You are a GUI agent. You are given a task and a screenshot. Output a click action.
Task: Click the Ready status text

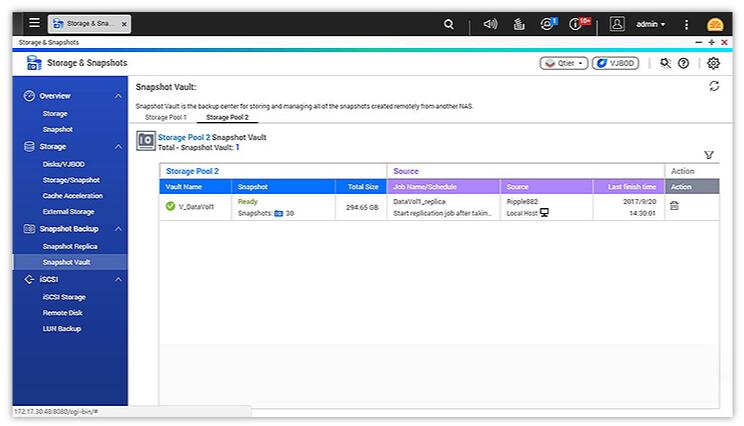[x=248, y=202]
